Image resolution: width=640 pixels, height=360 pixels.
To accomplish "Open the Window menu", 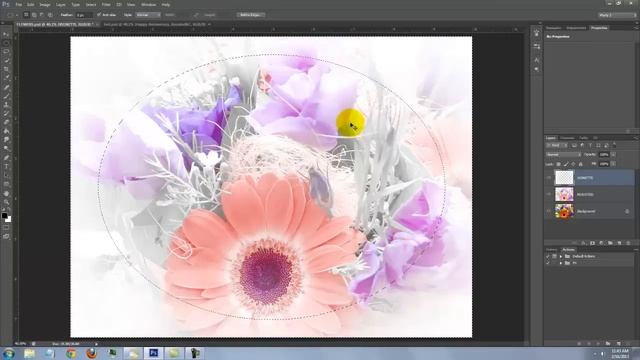I will (148, 4).
